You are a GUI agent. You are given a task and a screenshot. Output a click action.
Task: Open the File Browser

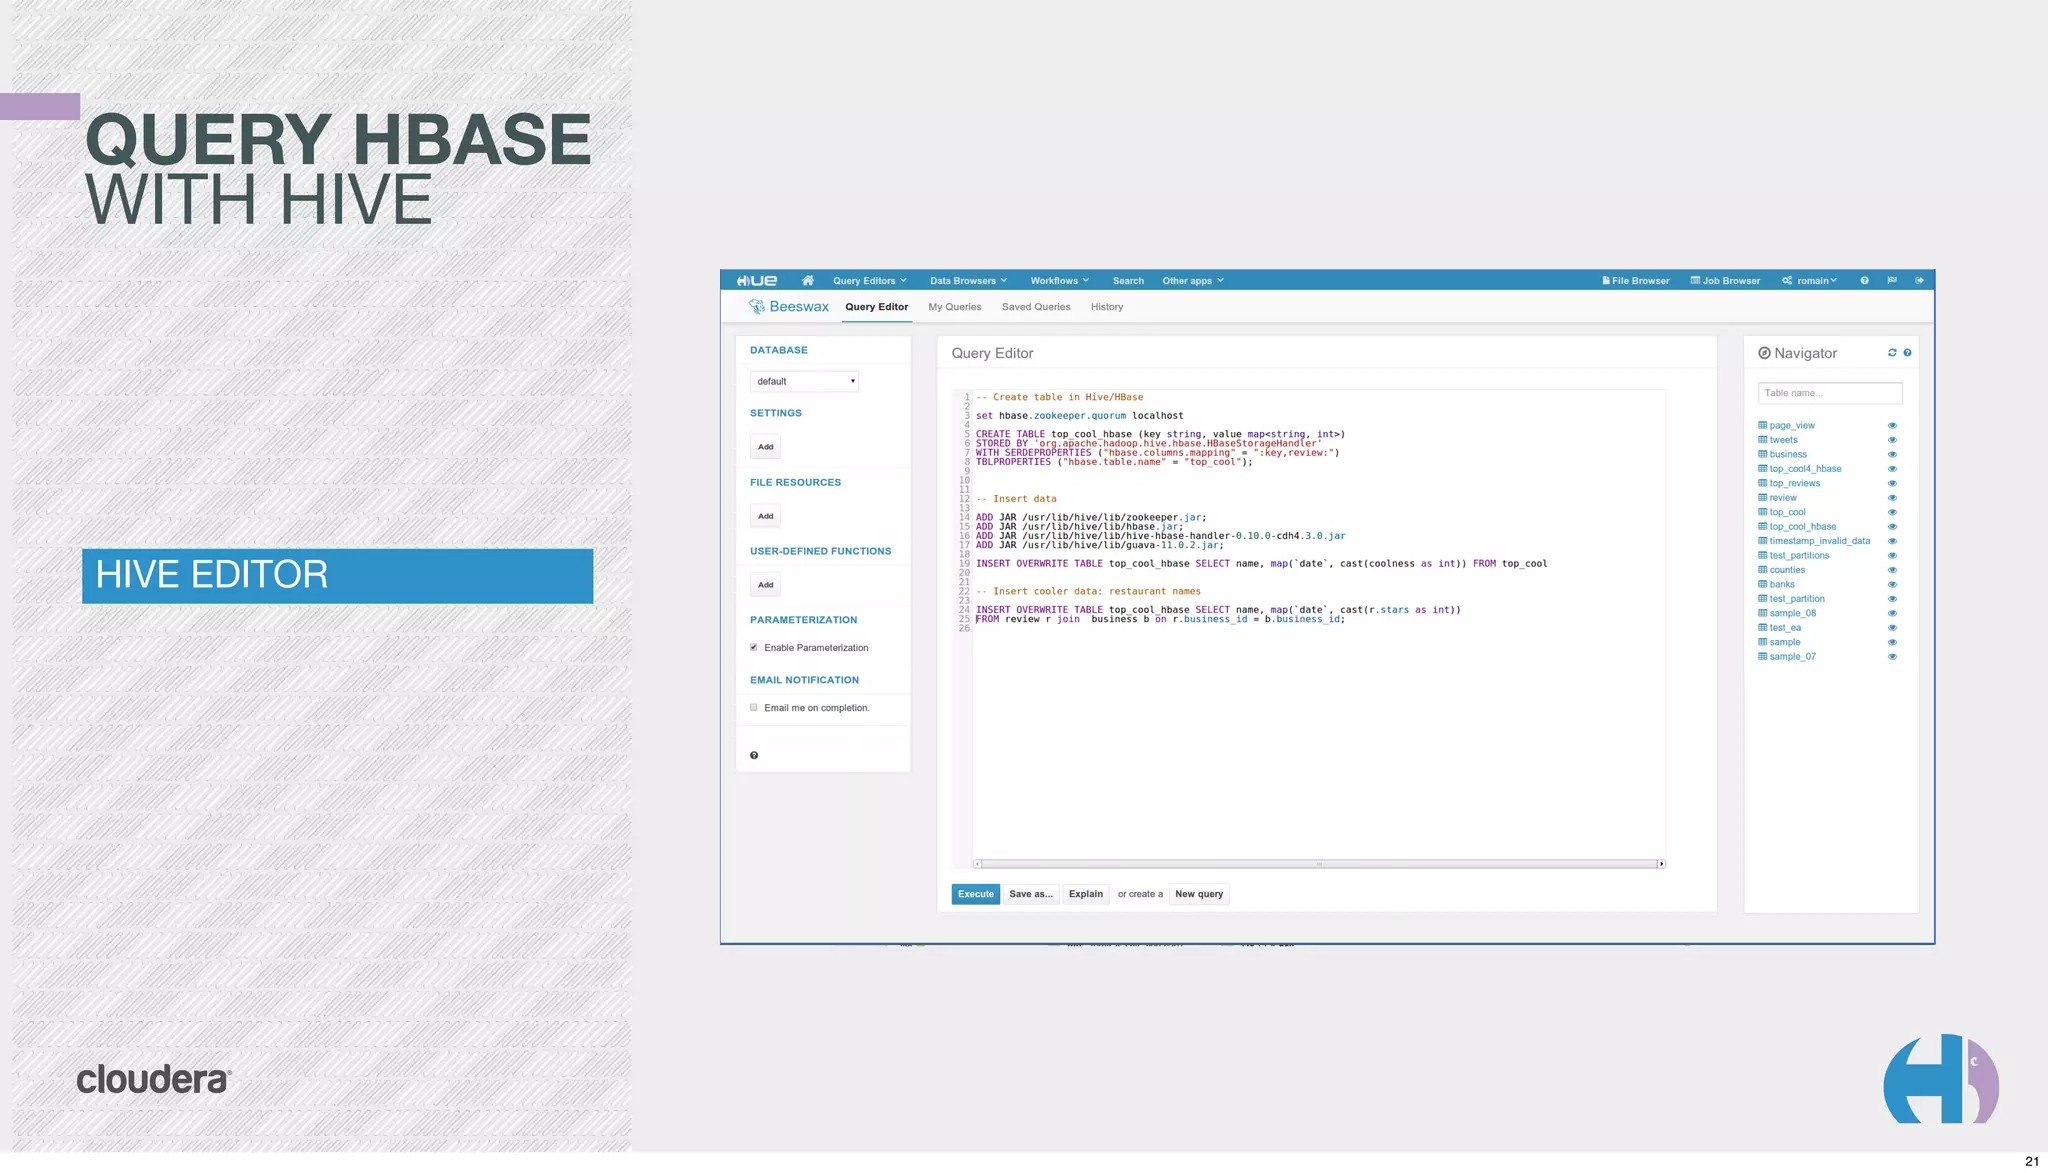[x=1636, y=281]
